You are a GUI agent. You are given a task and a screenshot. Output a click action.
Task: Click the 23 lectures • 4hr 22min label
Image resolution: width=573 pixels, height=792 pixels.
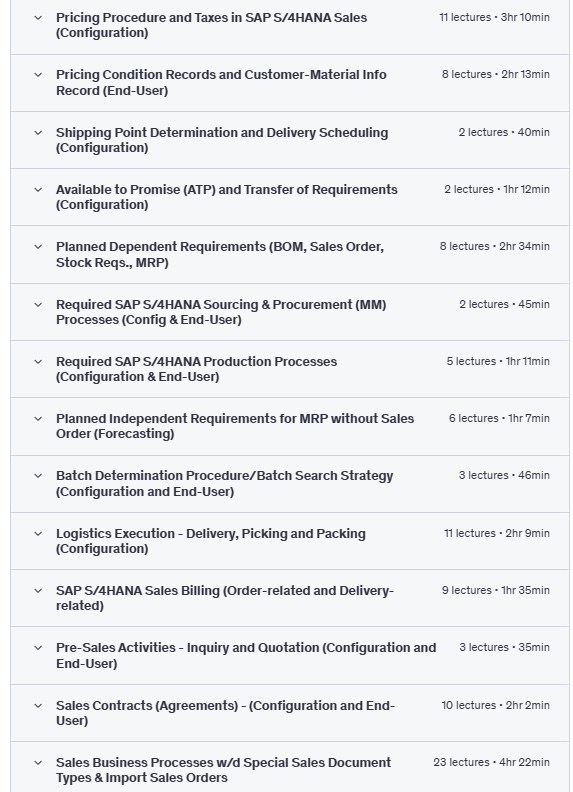click(491, 762)
